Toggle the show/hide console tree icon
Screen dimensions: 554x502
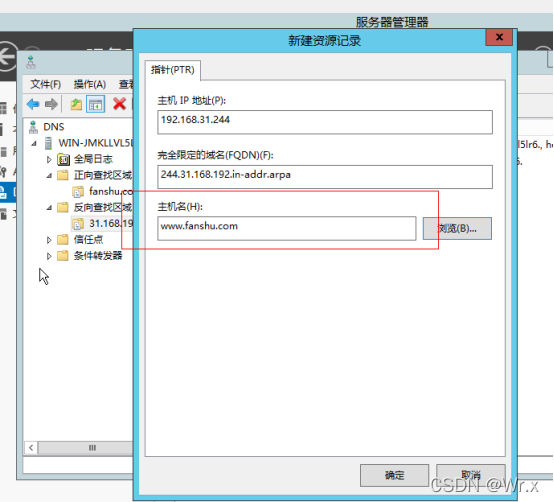(x=95, y=104)
